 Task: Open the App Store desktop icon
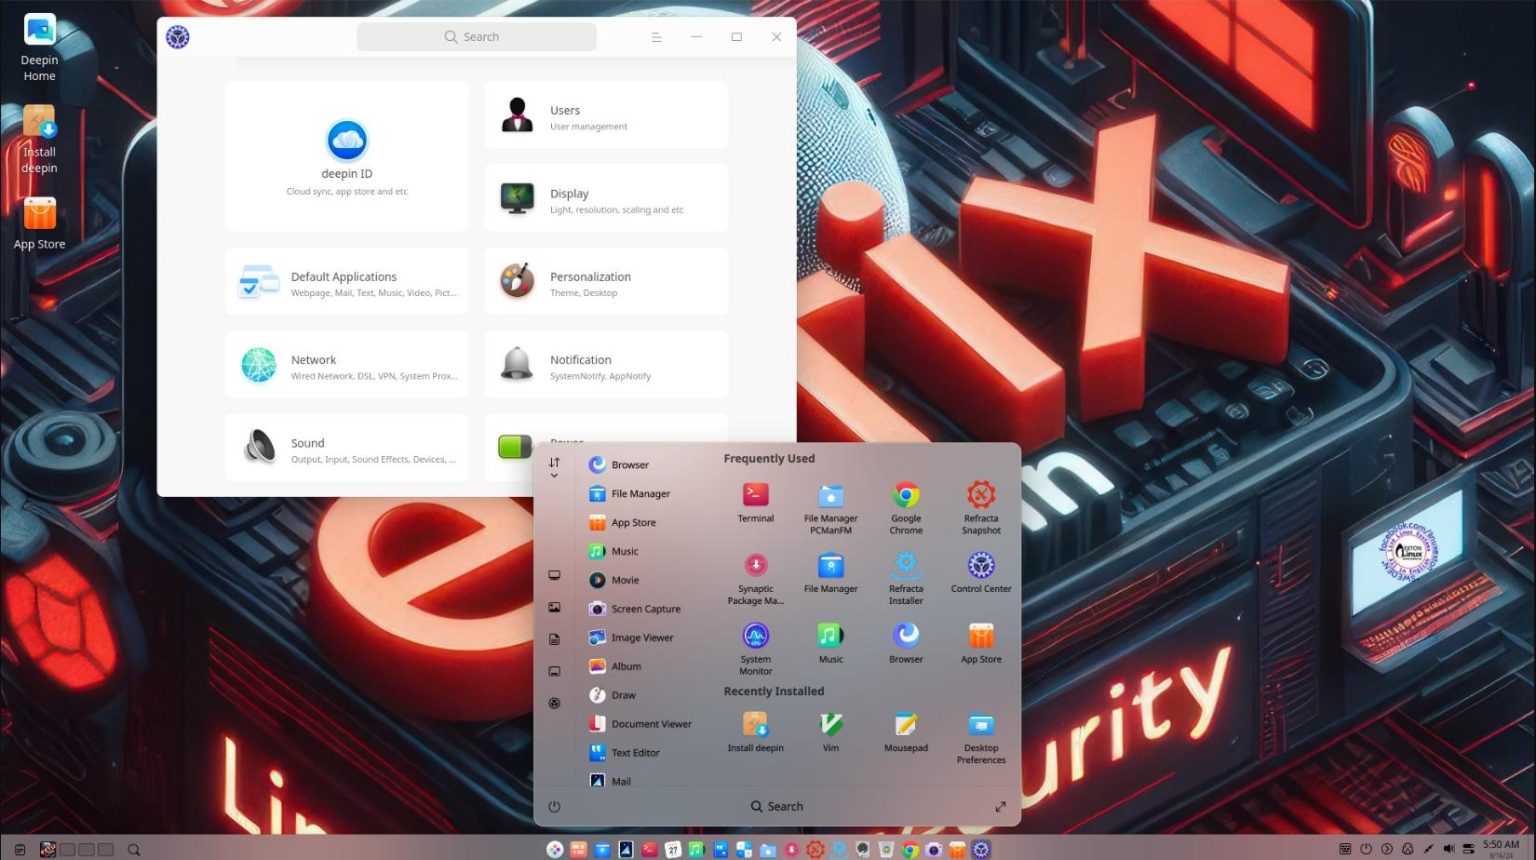[x=38, y=213]
